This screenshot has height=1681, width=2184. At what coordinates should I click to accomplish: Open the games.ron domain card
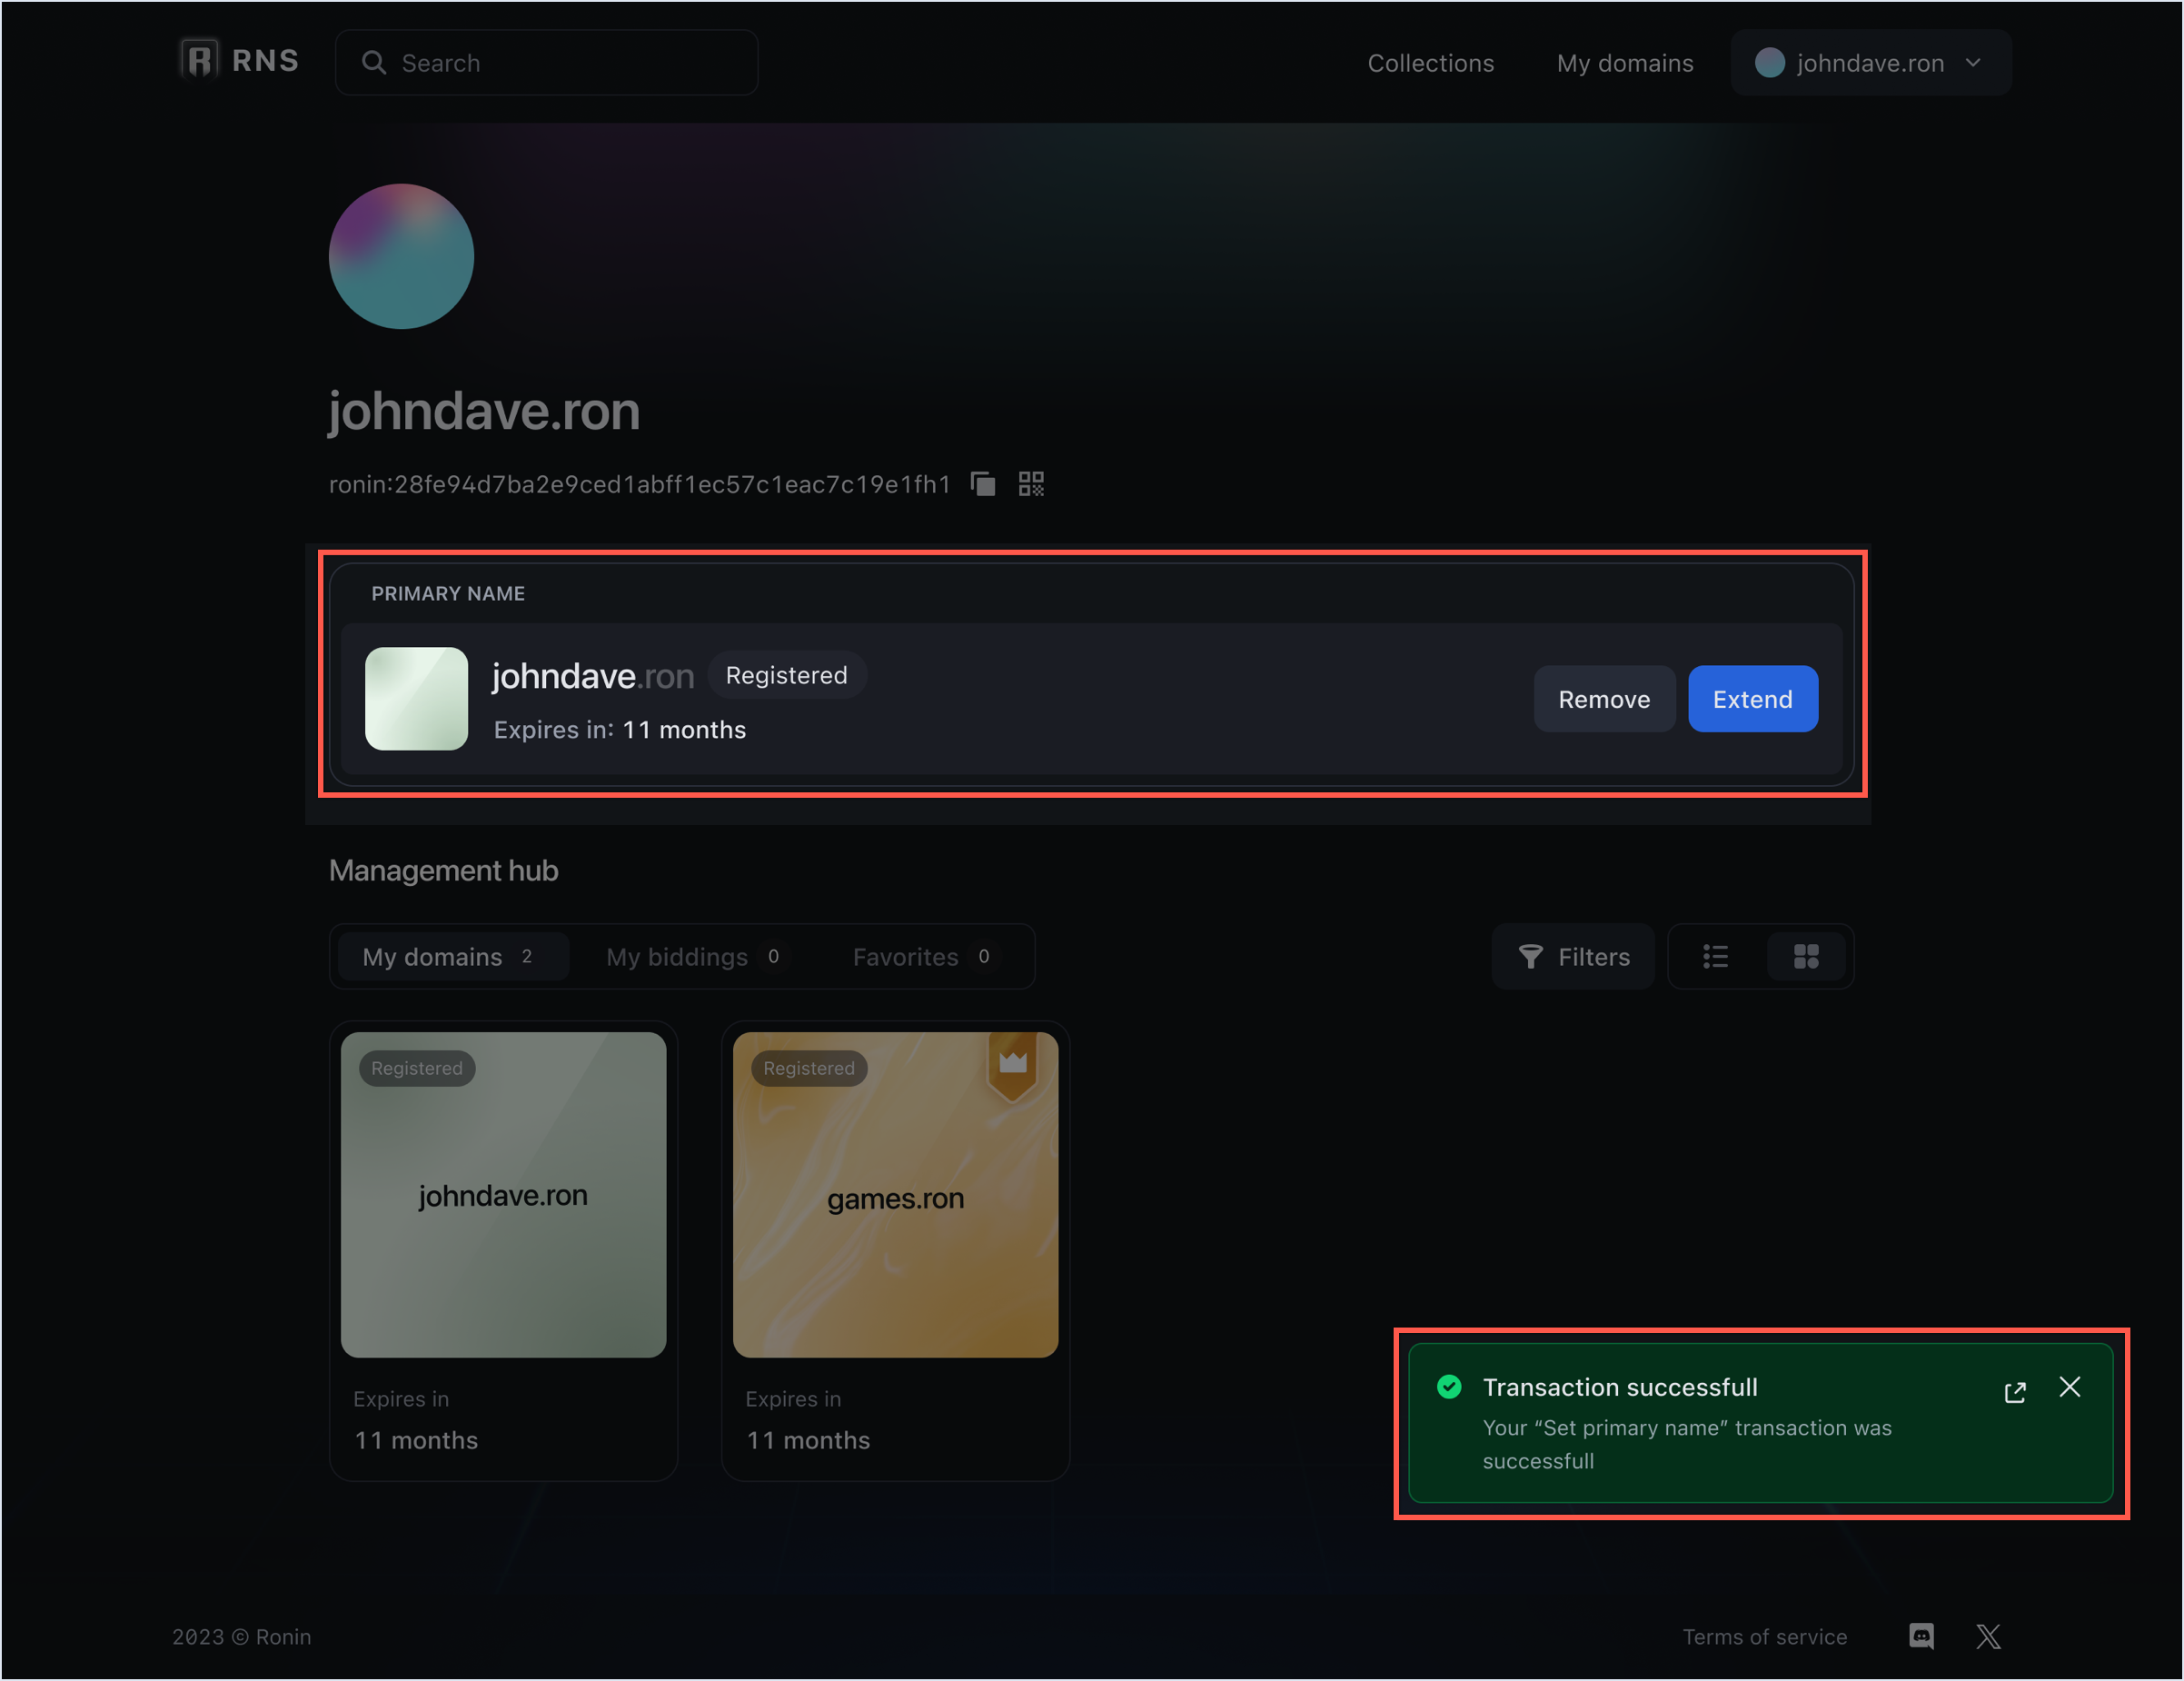[x=895, y=1195]
